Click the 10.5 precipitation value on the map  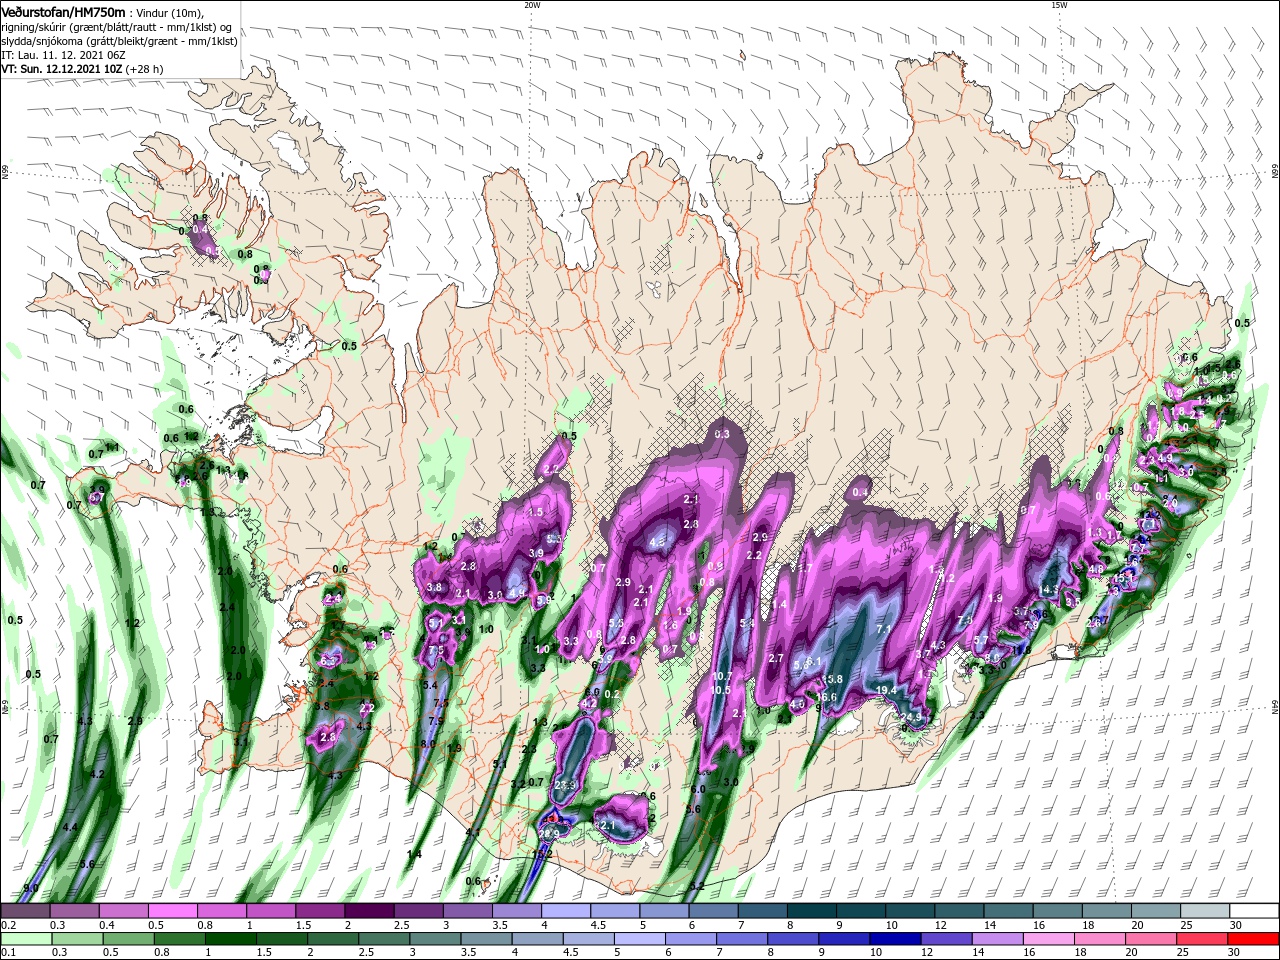721,690
